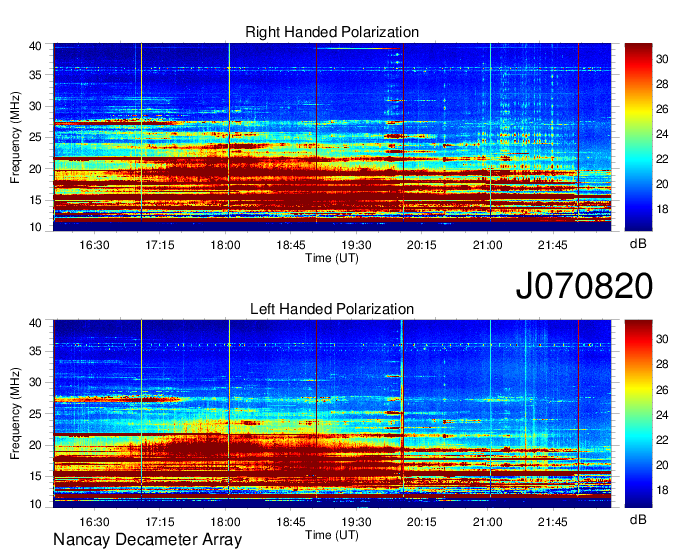This screenshot has height=552, width=680.
Task: Click the "Nancay Decameter Array" caption
Action: pos(147,540)
